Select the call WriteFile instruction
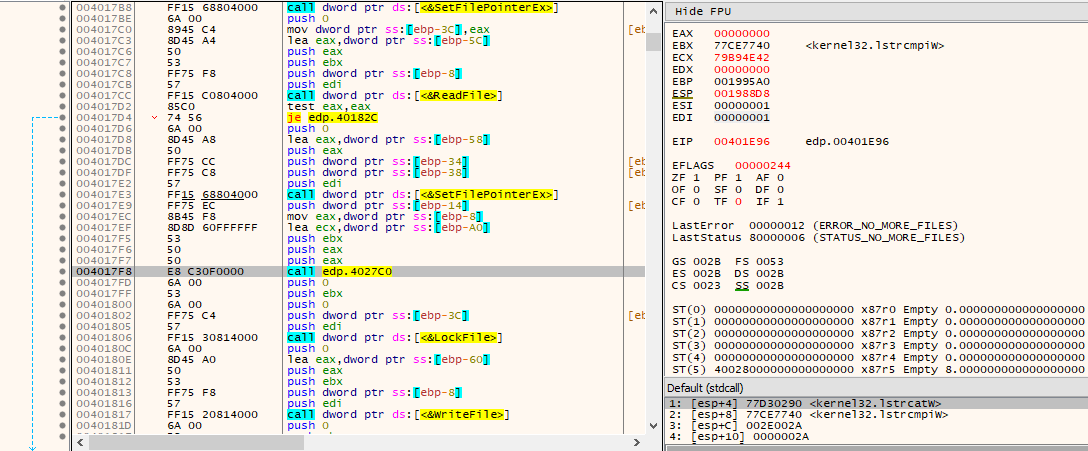The height and width of the screenshot is (451, 1088). 398,414
